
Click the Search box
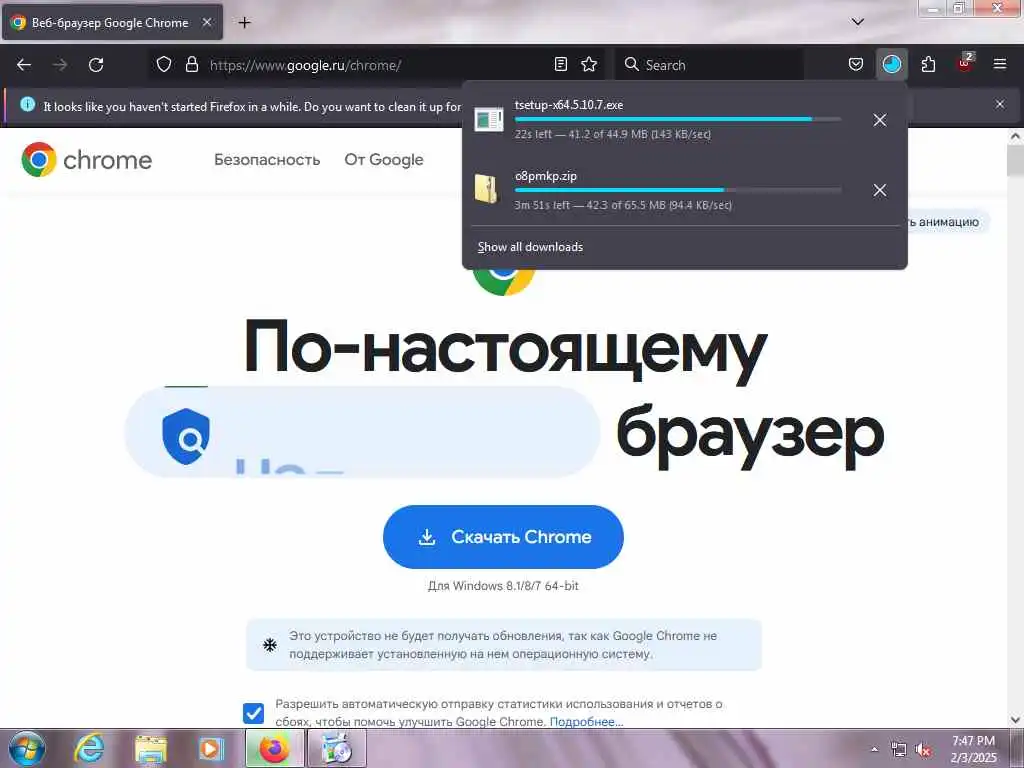[x=710, y=65]
